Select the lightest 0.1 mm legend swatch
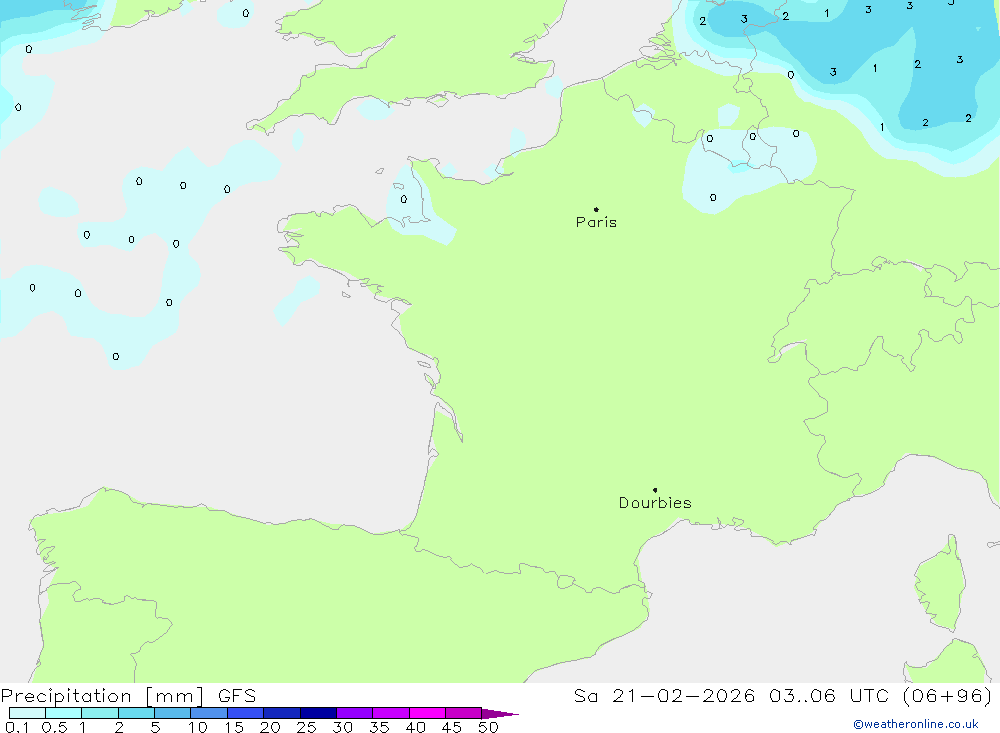The height and width of the screenshot is (733, 1000). (27, 713)
